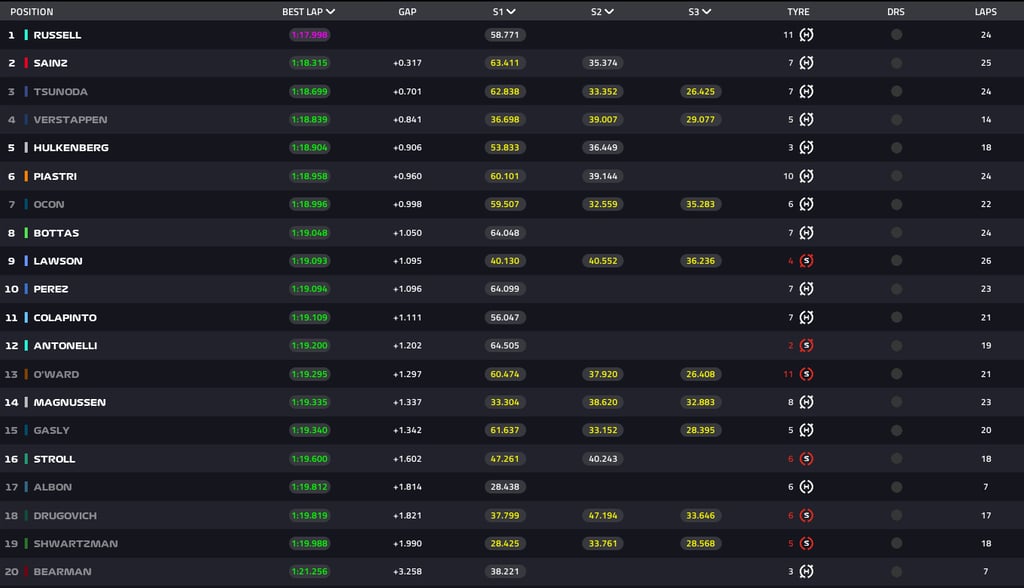Select driver COLAPINTO row name

65,318
